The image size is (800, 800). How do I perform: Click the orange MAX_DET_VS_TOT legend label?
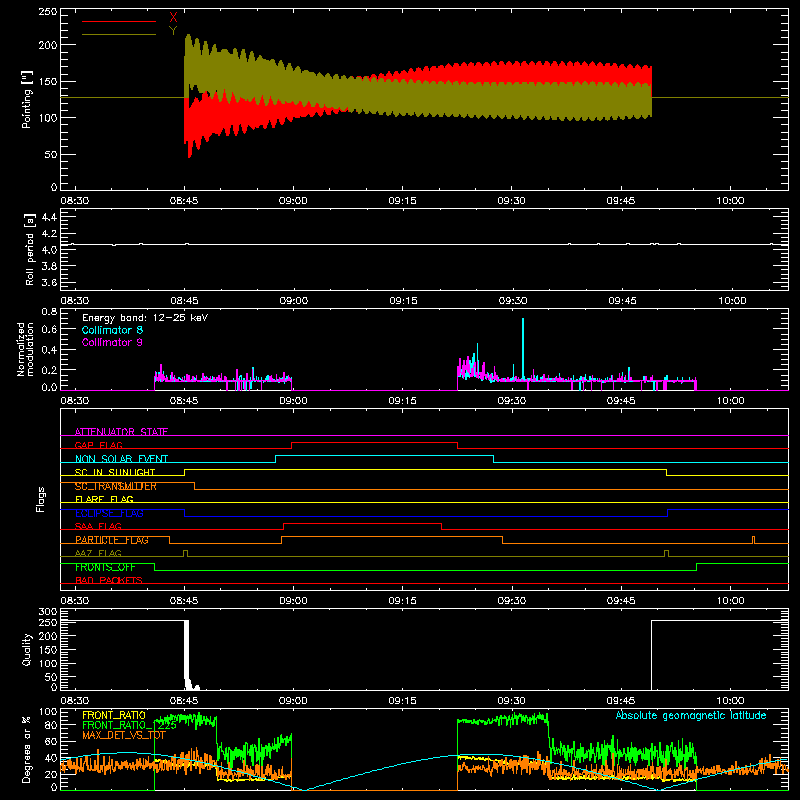point(124,735)
